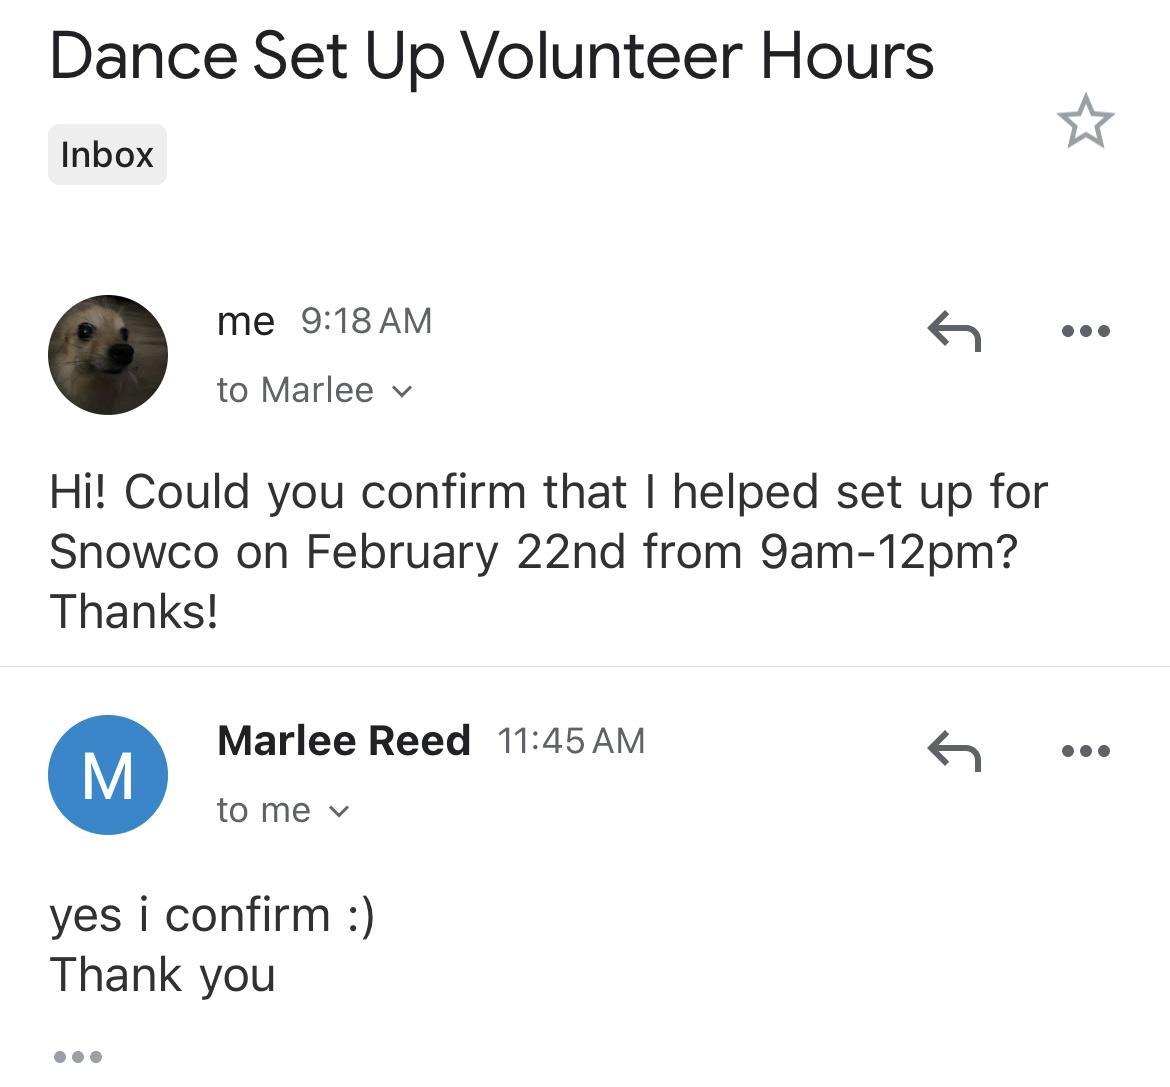Click the blue M avatar icon
The image size is (1170, 1087).
click(108, 775)
